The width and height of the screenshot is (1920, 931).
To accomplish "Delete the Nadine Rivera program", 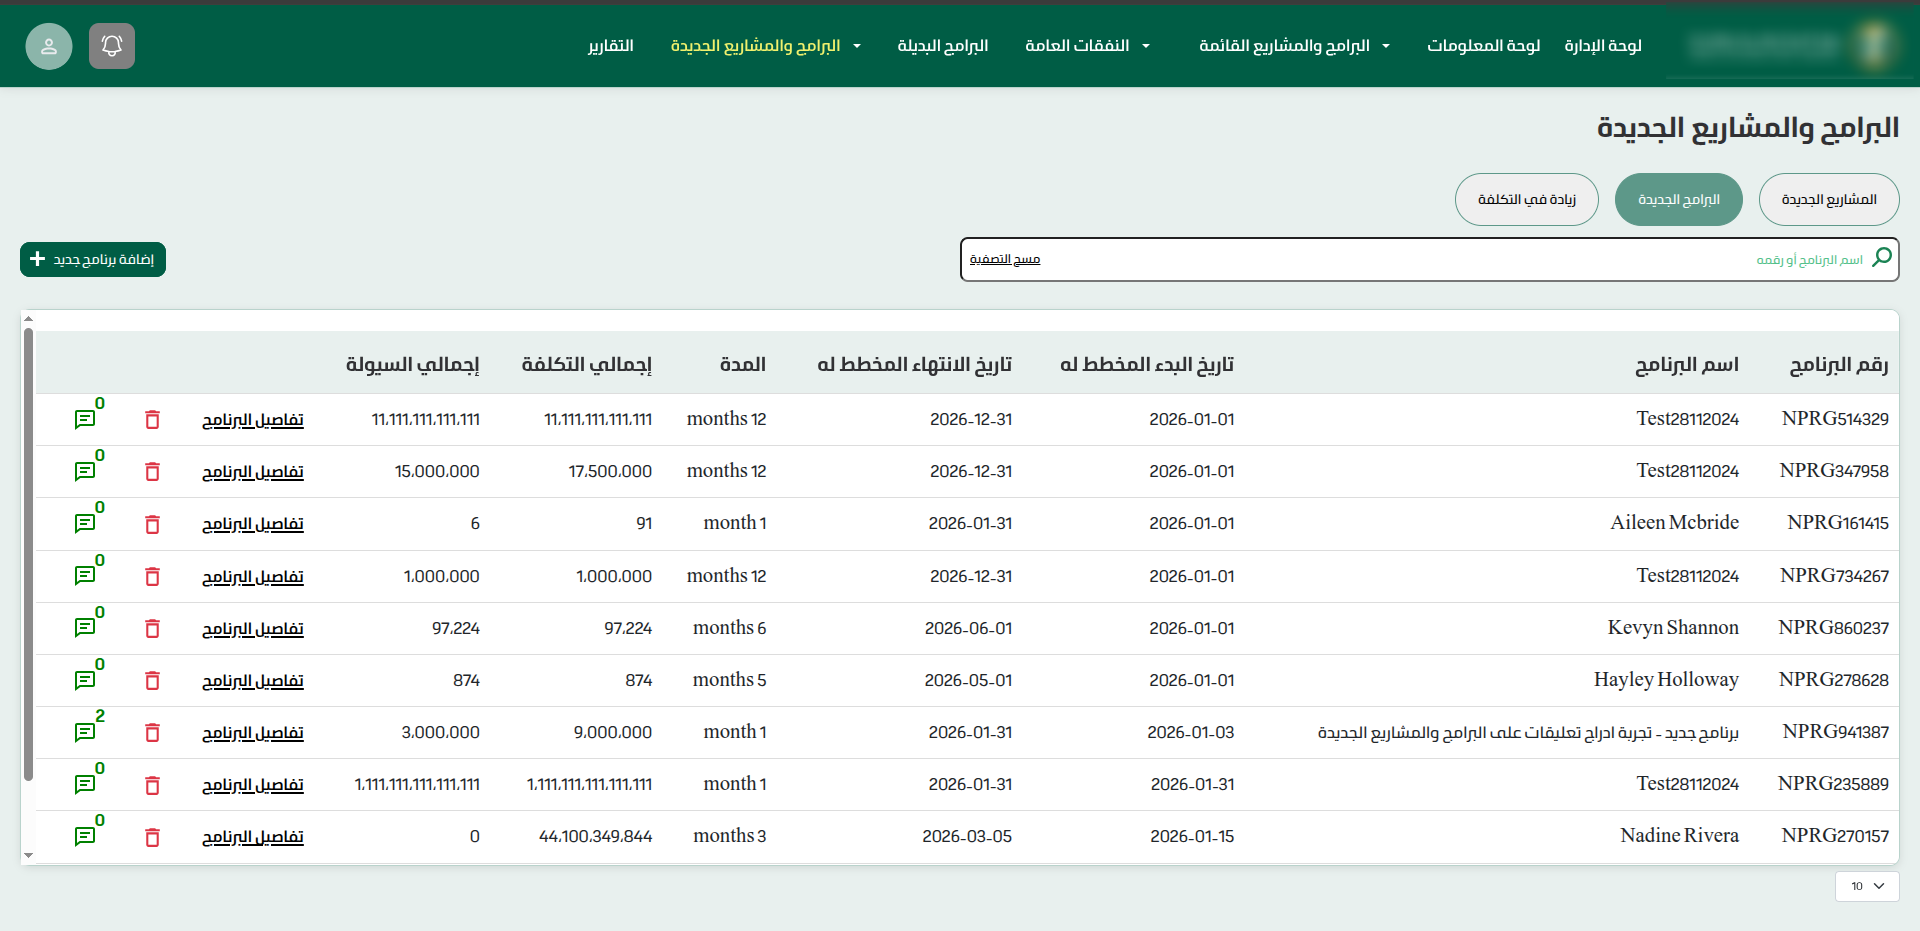I will [152, 837].
